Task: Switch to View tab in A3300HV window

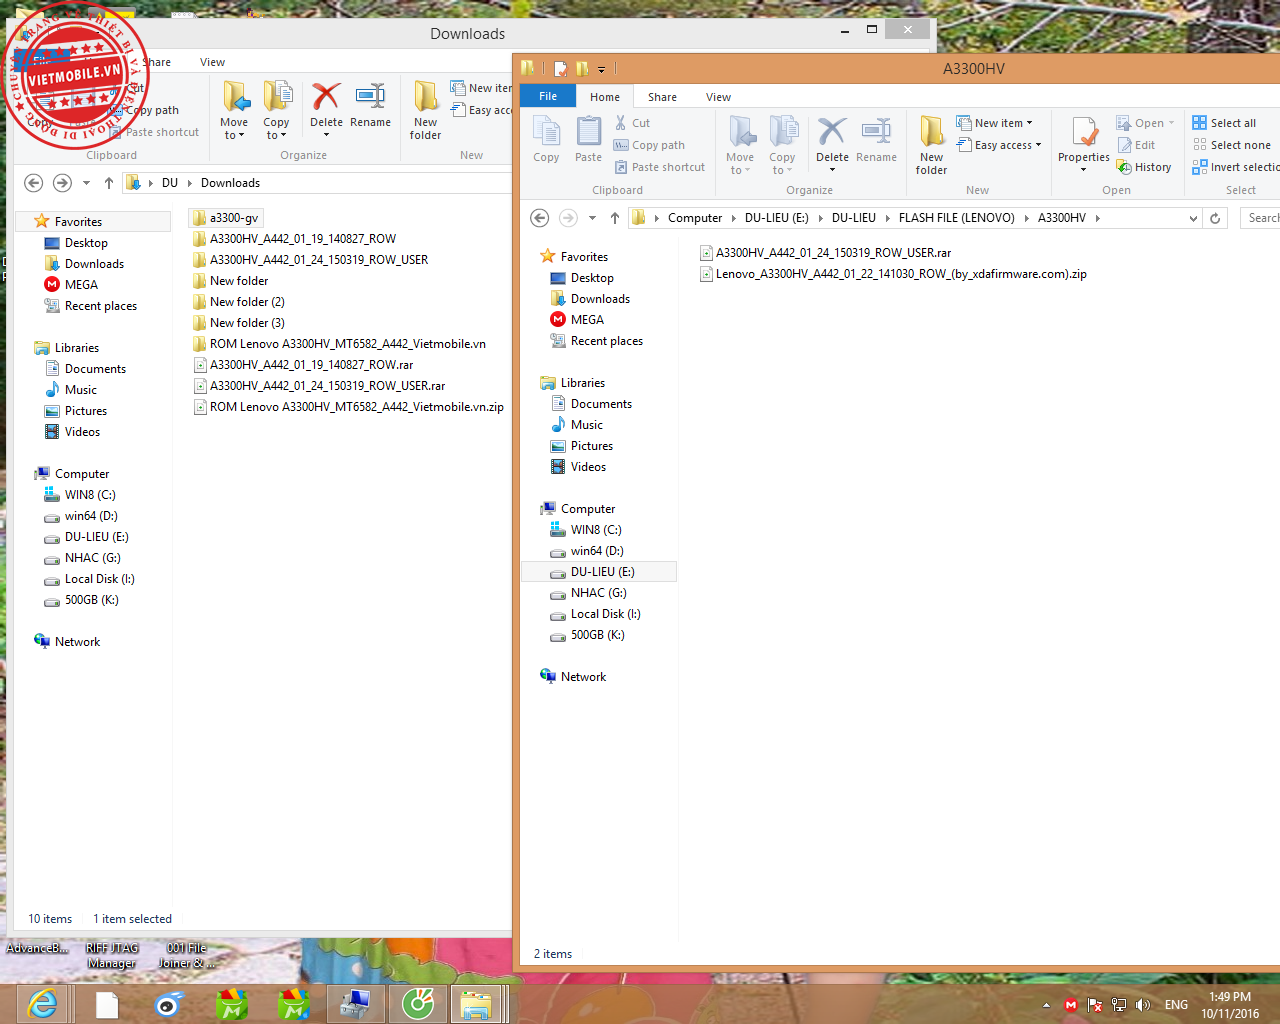Action: point(718,97)
